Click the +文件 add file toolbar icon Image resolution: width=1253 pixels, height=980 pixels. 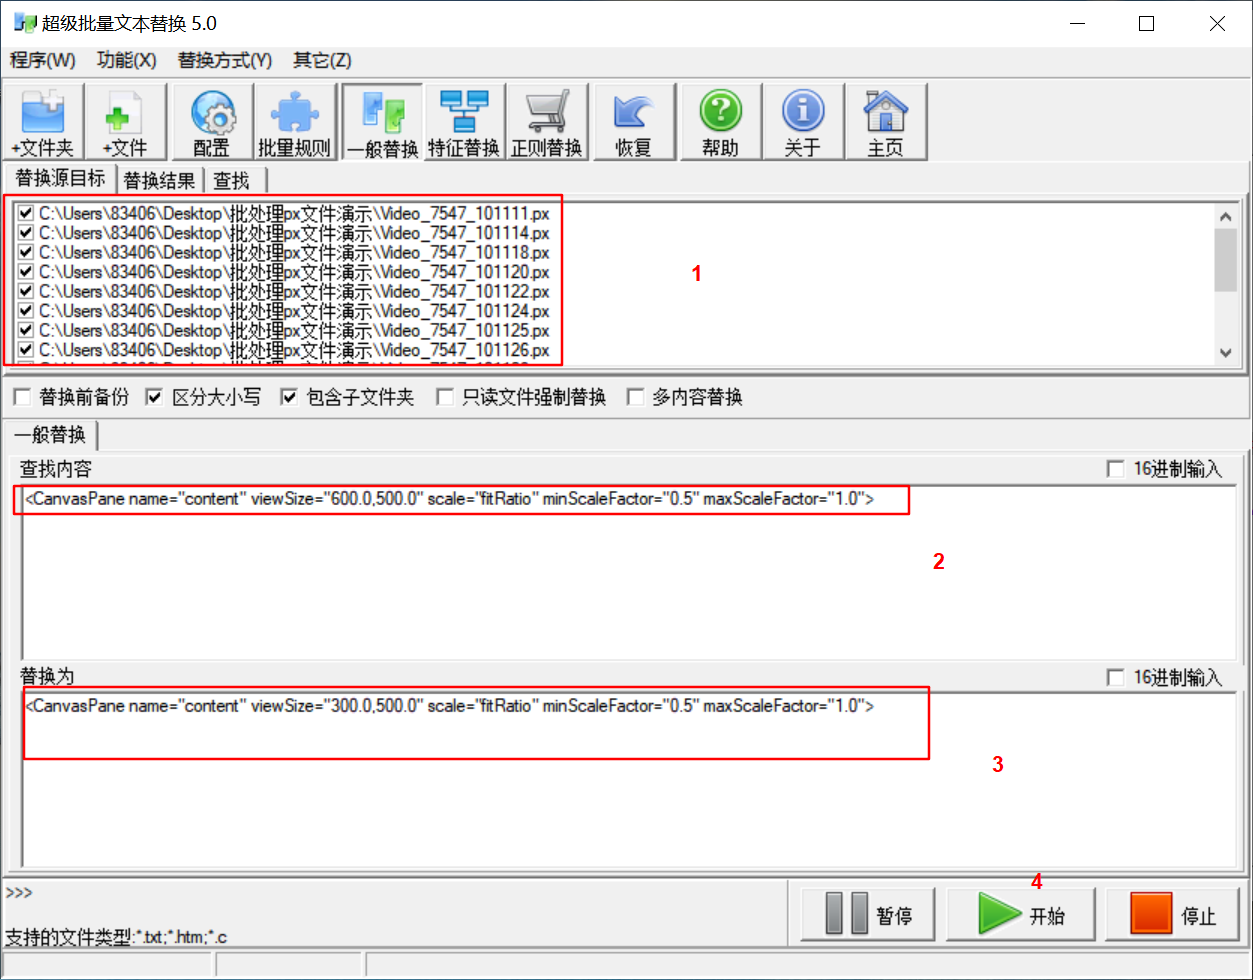124,122
